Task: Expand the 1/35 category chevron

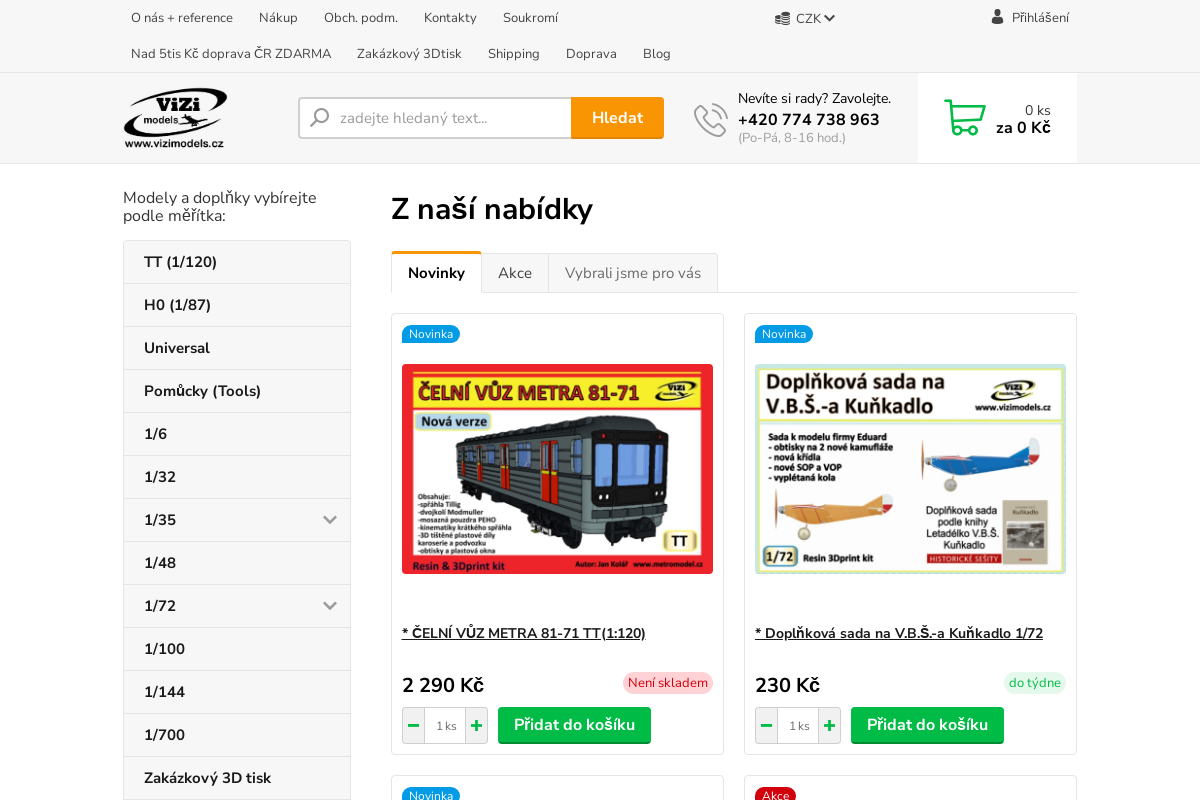Action: [330, 520]
